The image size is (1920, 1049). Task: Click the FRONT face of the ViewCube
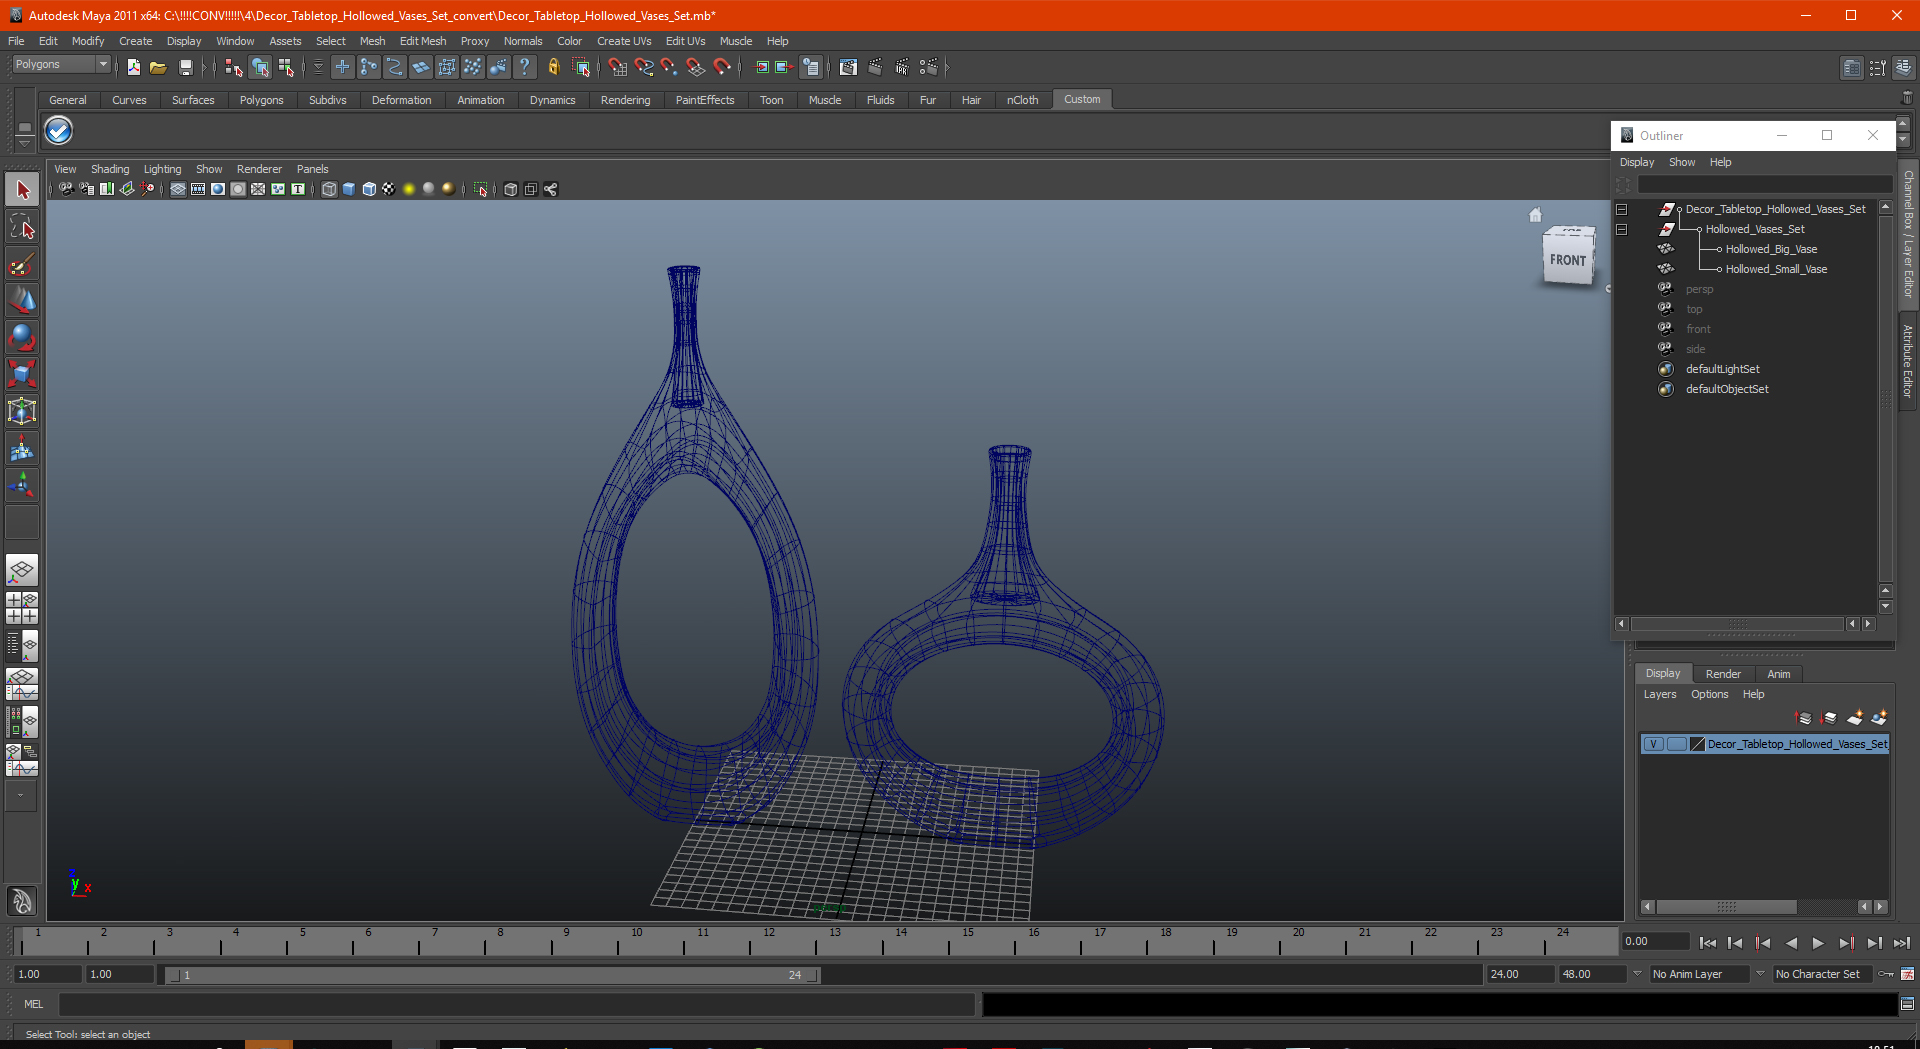tap(1567, 260)
